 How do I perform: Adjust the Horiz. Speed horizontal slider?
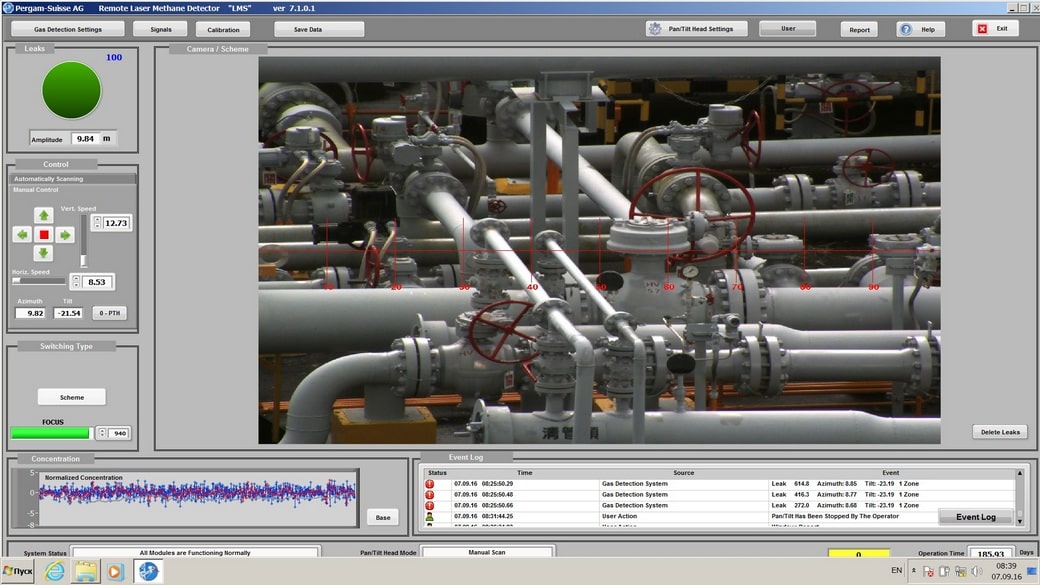38,281
